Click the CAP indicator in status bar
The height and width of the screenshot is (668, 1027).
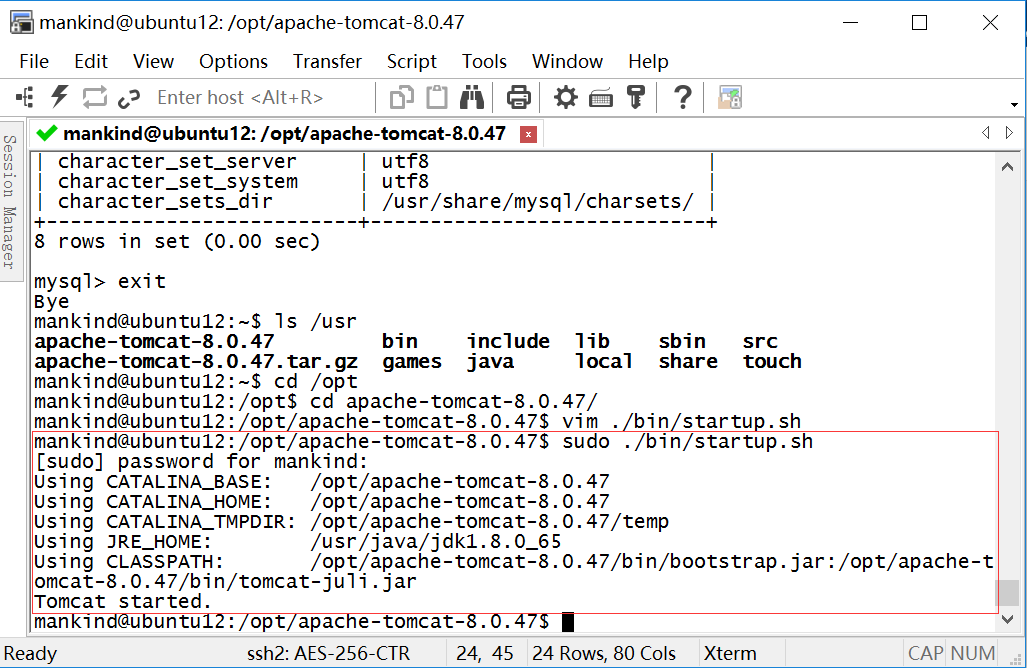[925, 654]
